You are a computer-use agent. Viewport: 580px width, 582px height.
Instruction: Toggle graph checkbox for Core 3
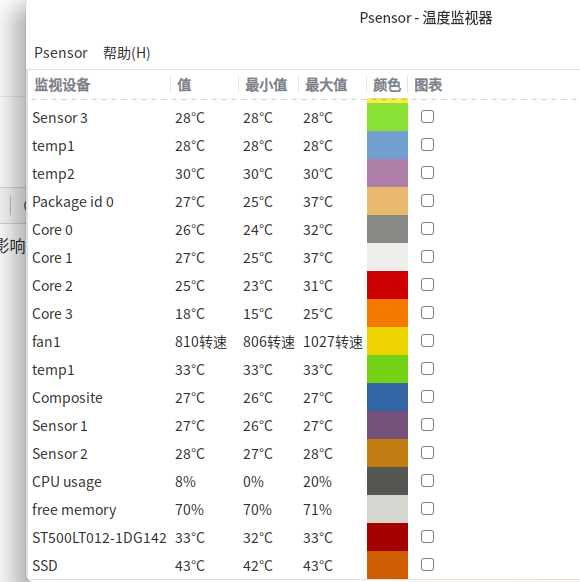(x=427, y=313)
